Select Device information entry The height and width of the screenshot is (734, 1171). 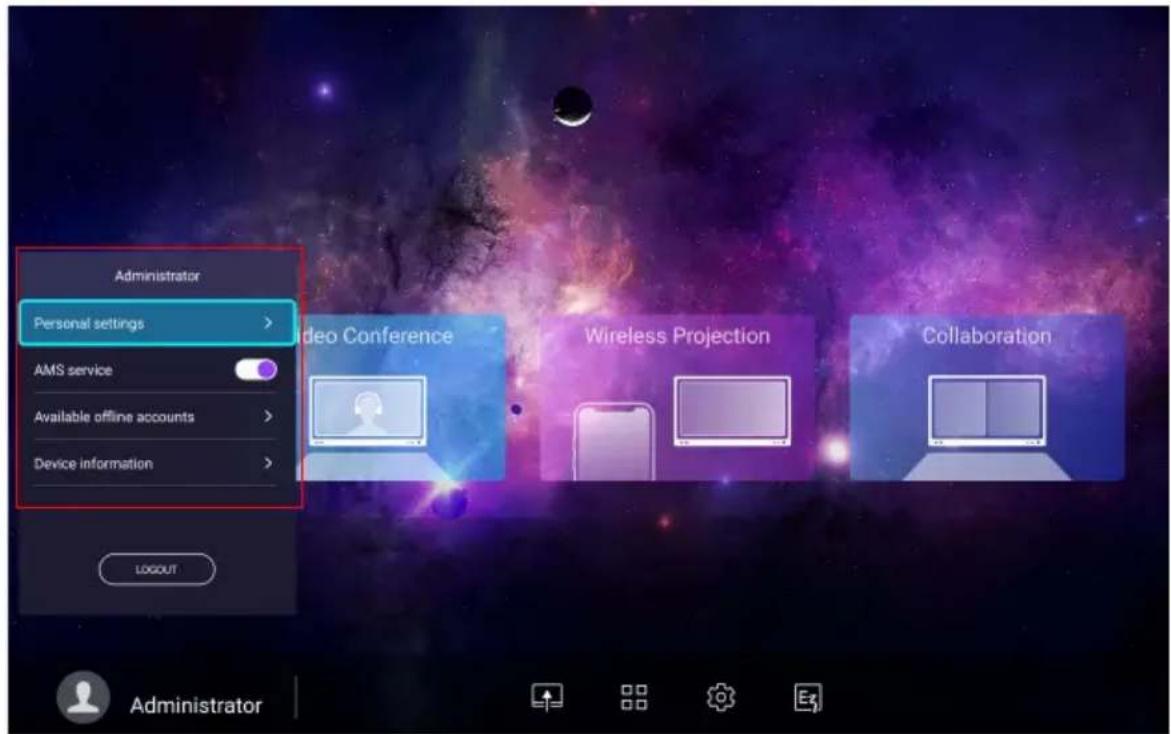(x=155, y=464)
